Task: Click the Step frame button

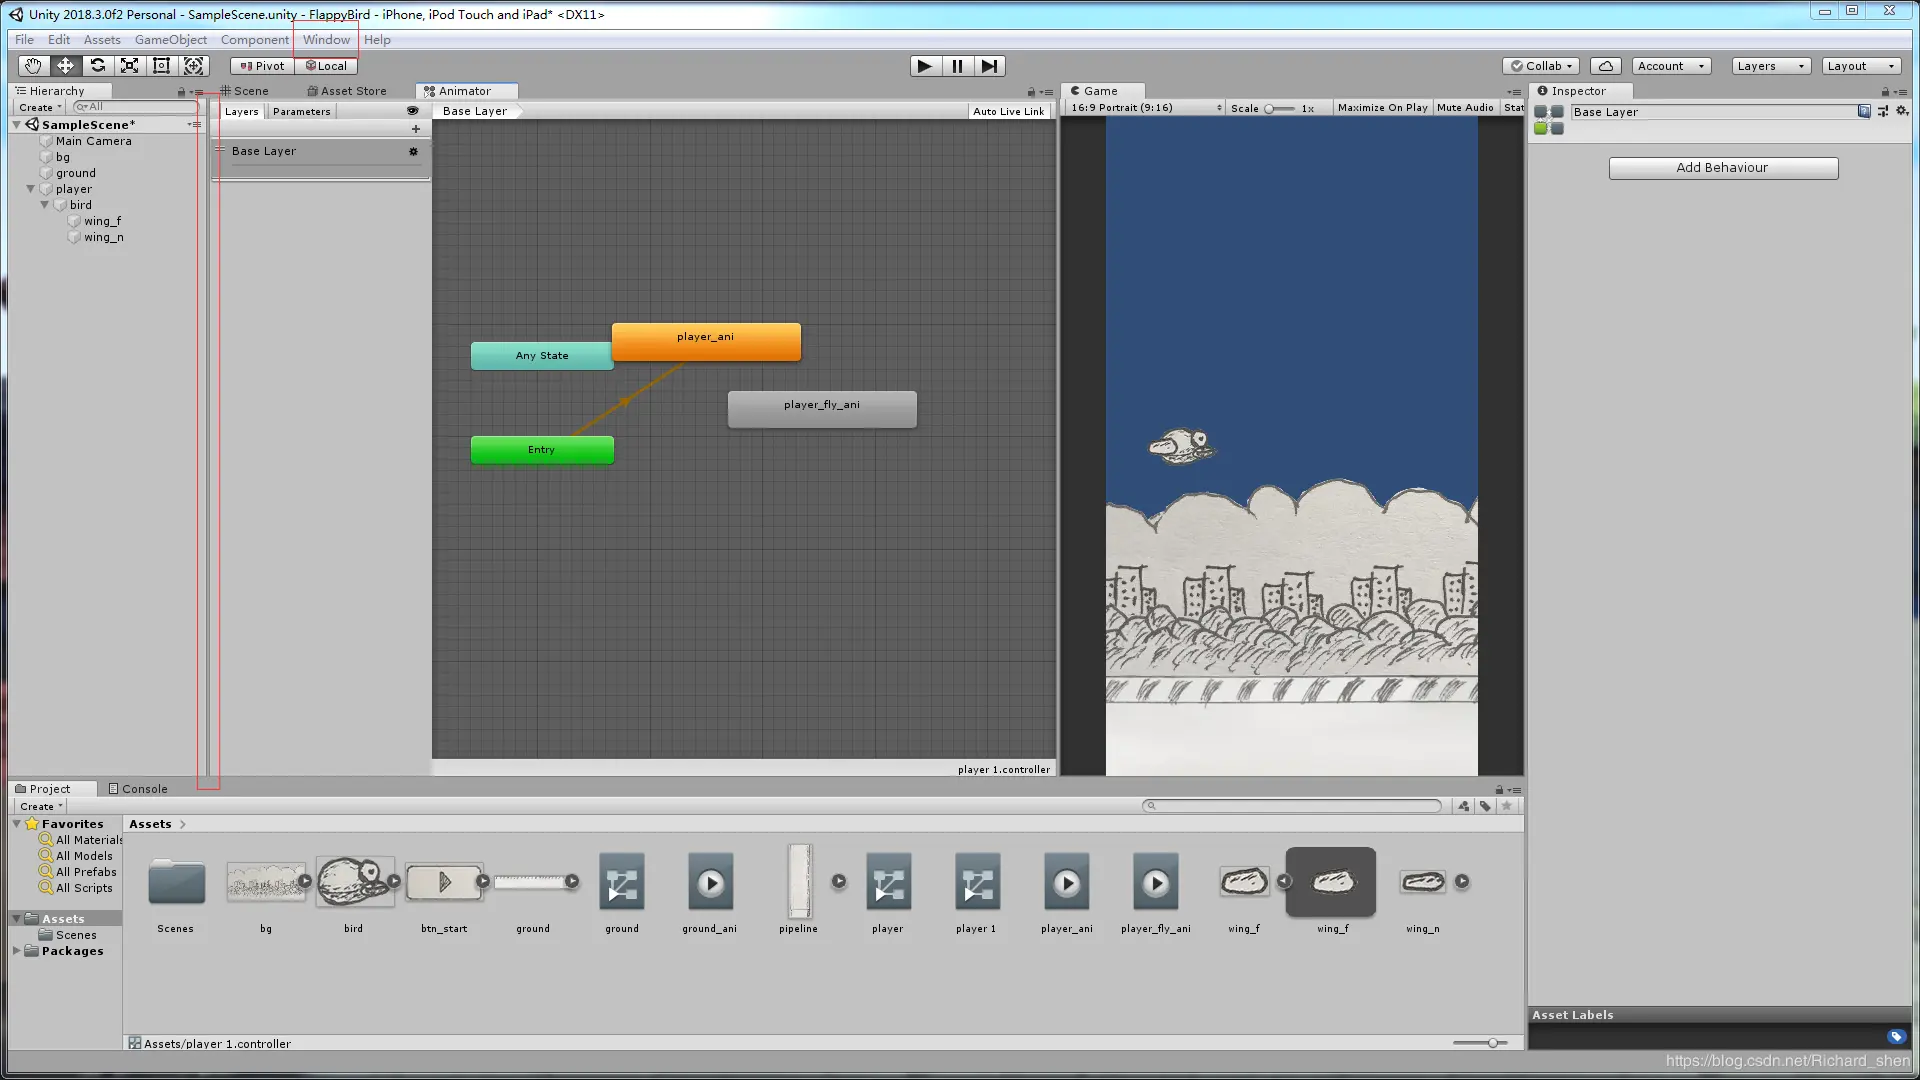Action: pos(989,66)
